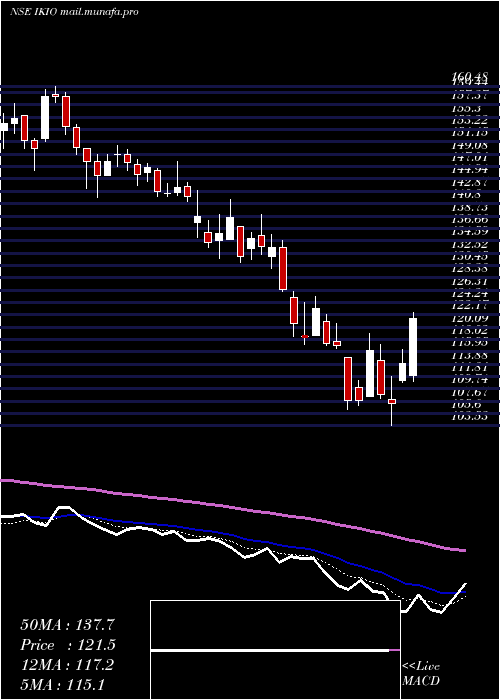500x700 pixels.
Task: Click the 115.95 price axis label
Action: (x=469, y=343)
